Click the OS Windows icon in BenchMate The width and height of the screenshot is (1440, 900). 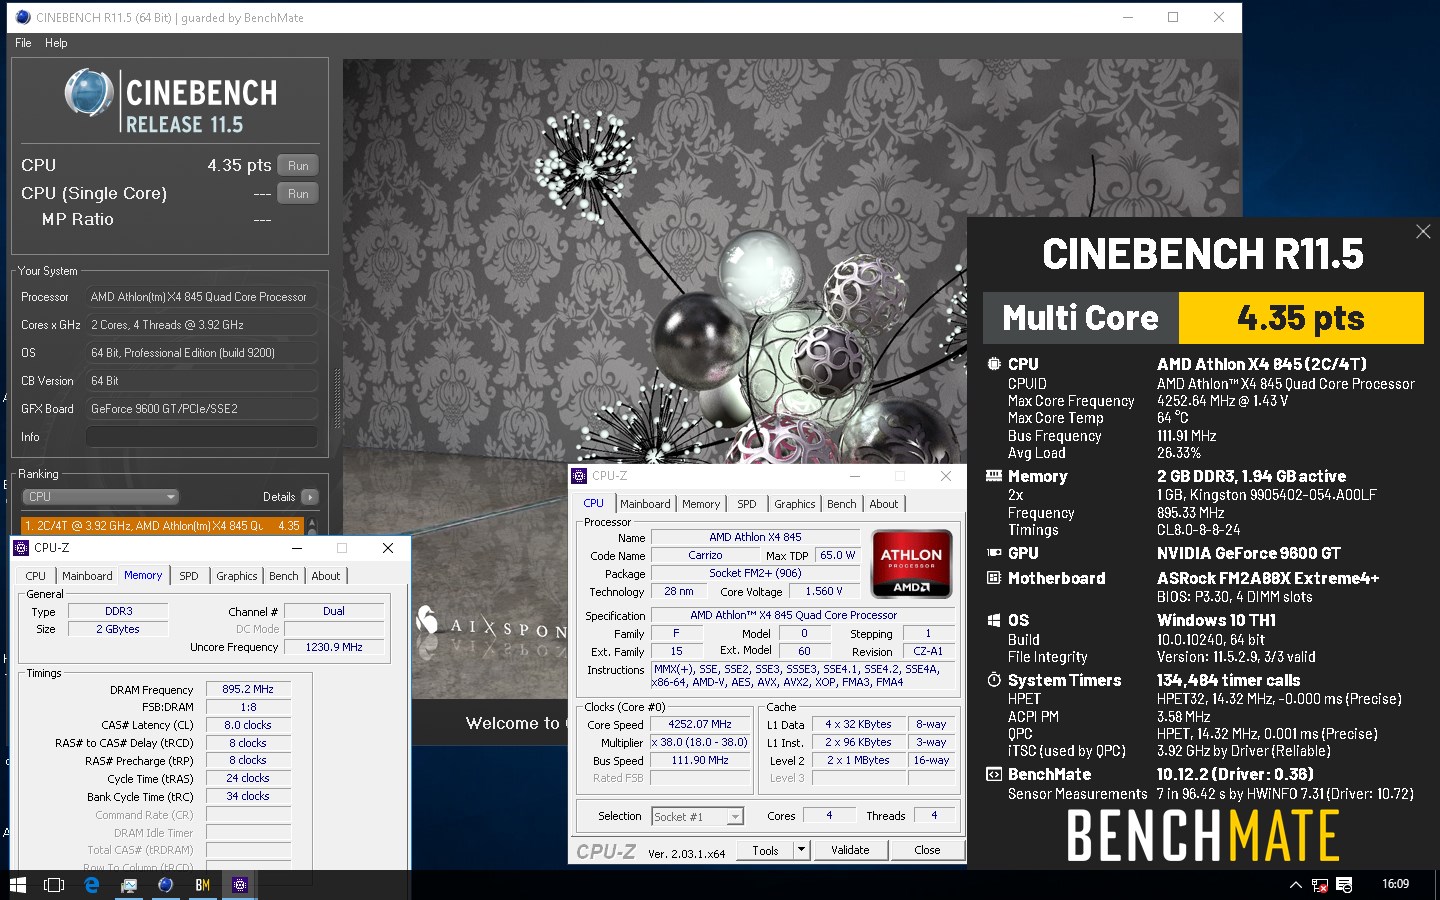point(994,620)
